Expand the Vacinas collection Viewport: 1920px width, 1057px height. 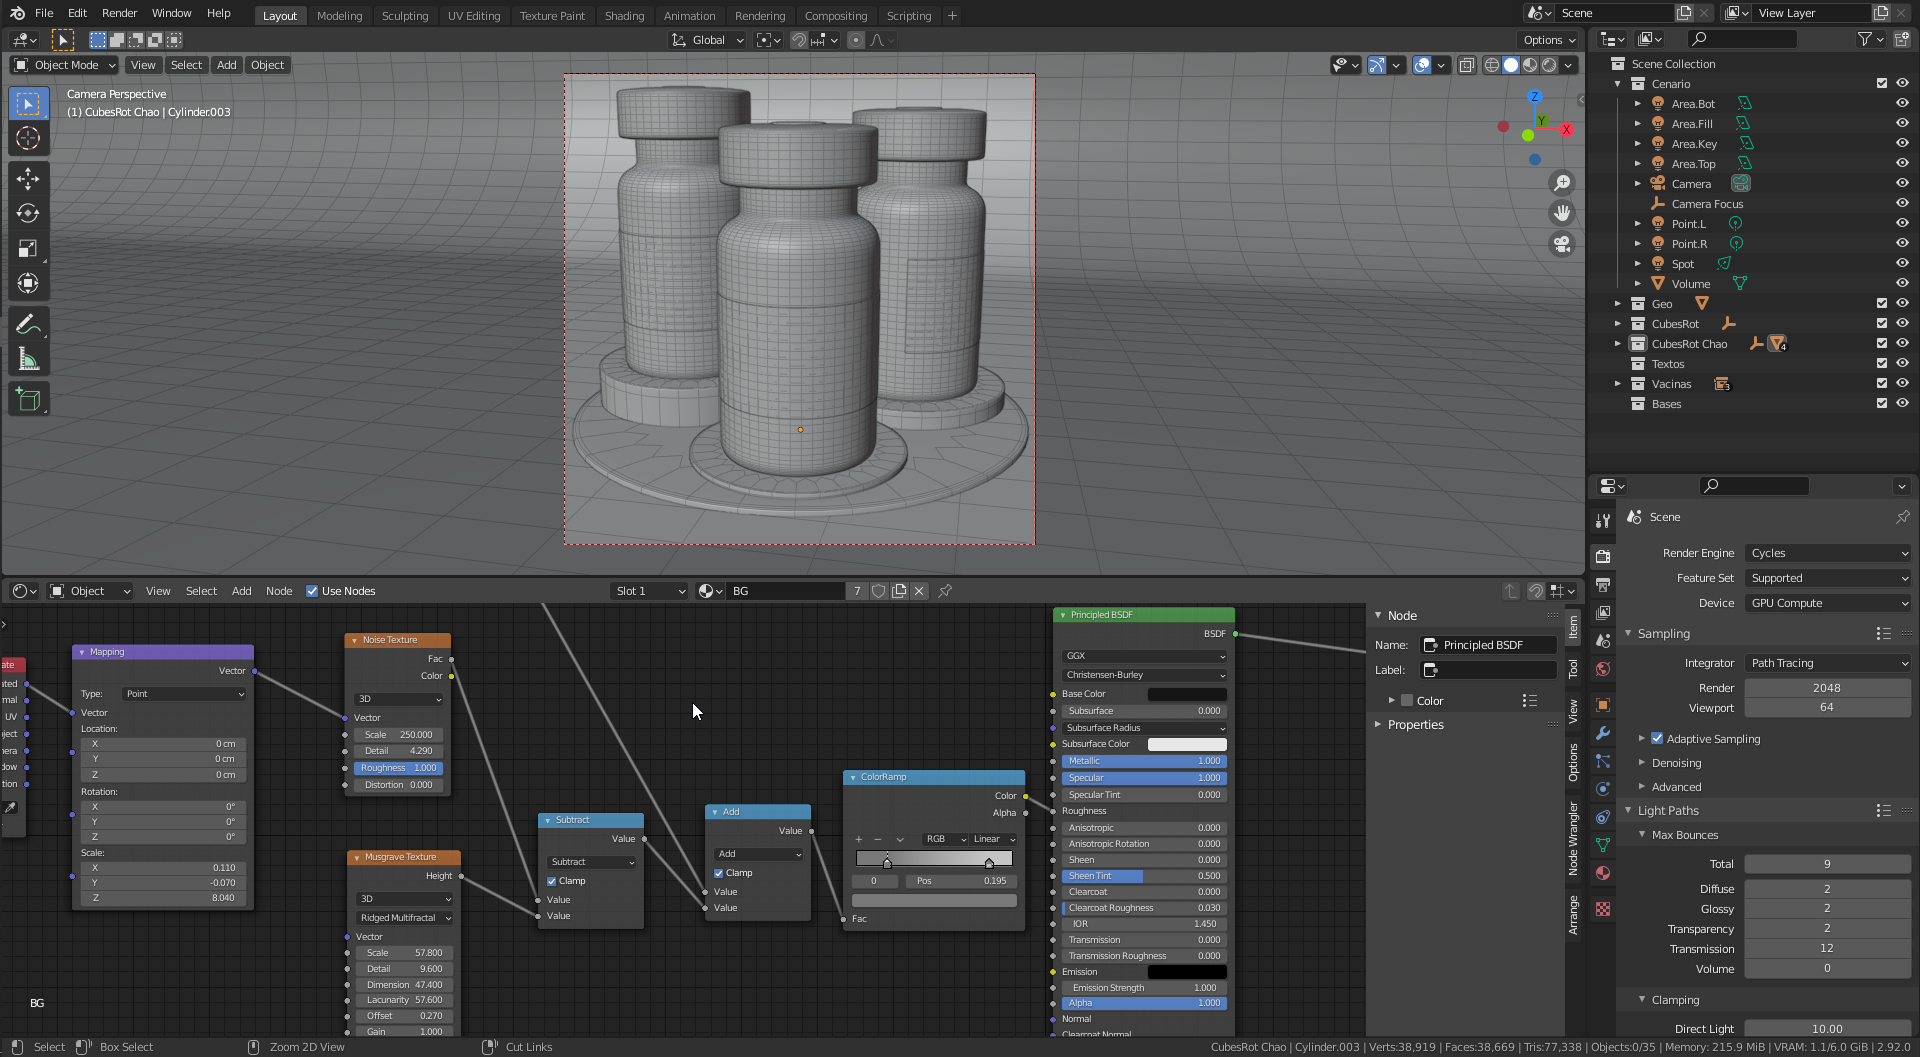(x=1618, y=384)
